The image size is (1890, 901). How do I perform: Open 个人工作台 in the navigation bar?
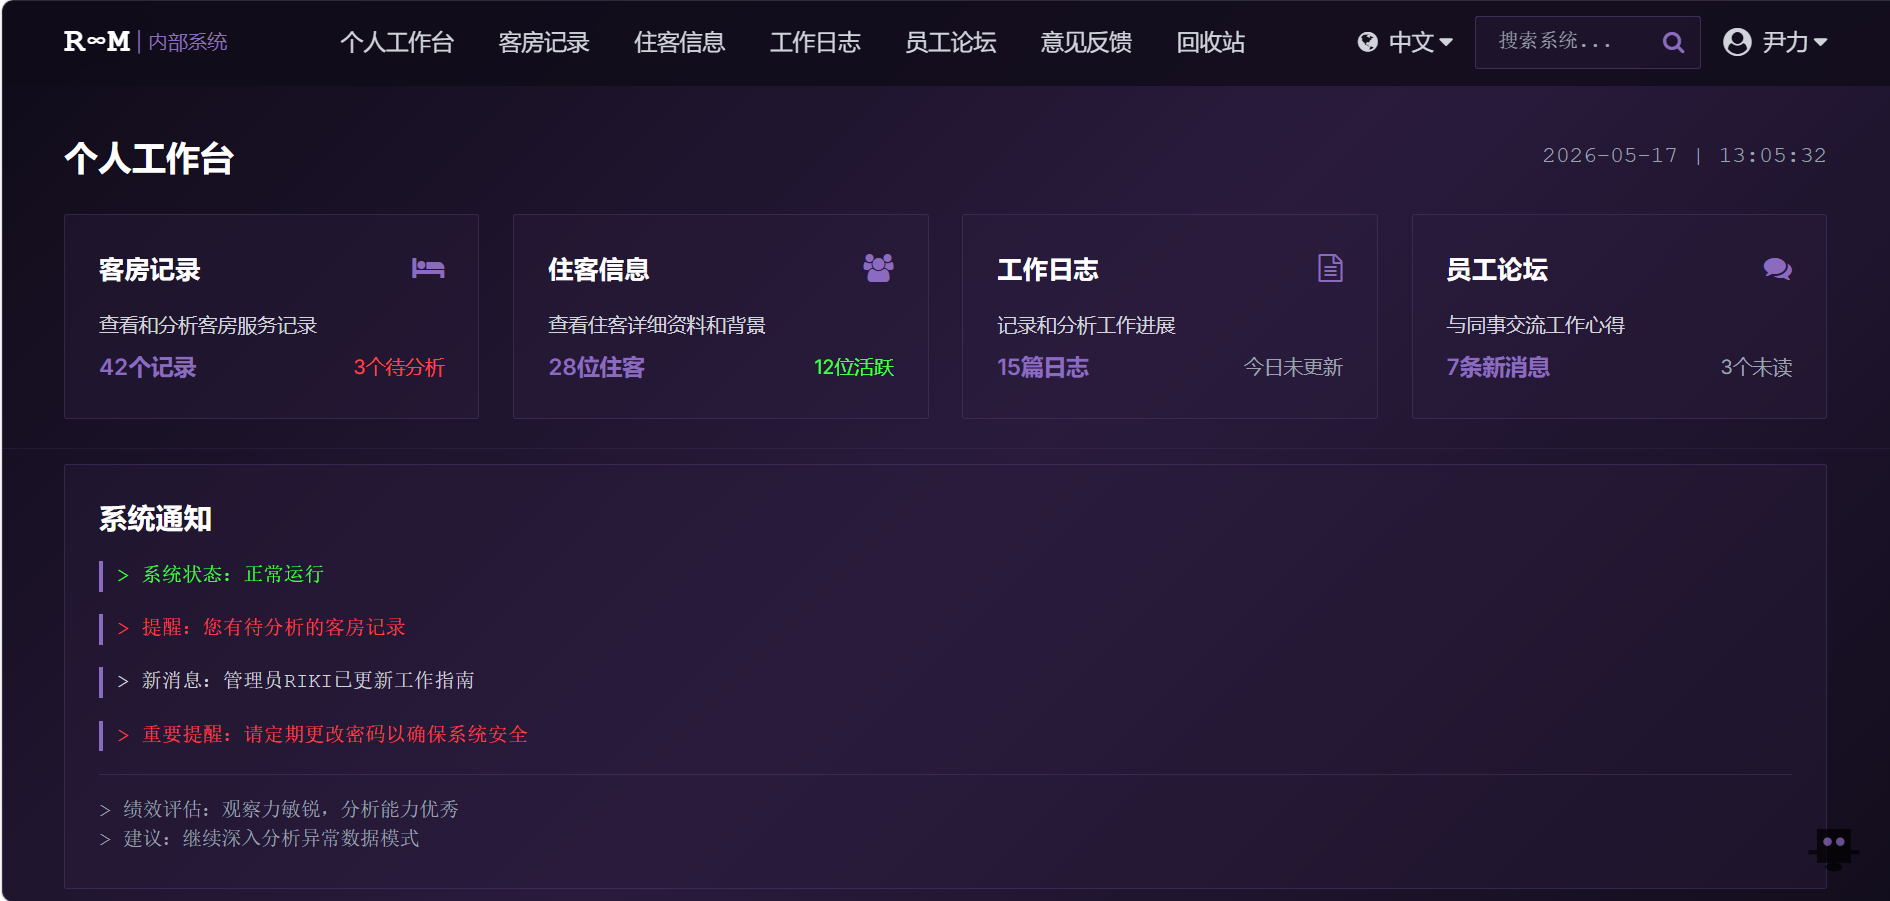pos(397,42)
